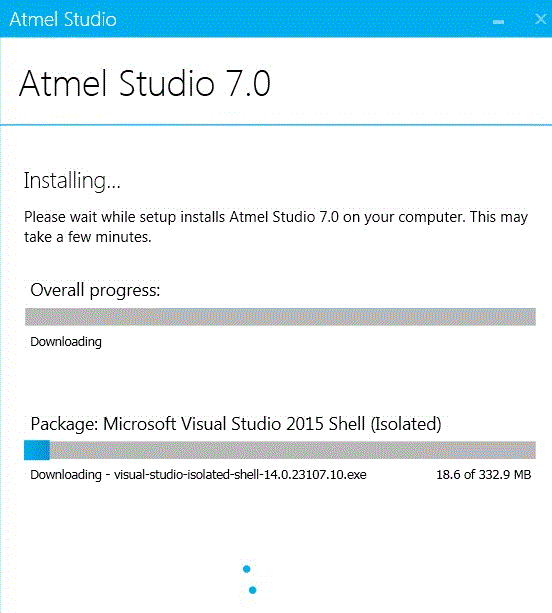The image size is (552, 613).
Task: Click the Downloading status under overall progress
Action: pyautogui.click(x=66, y=342)
